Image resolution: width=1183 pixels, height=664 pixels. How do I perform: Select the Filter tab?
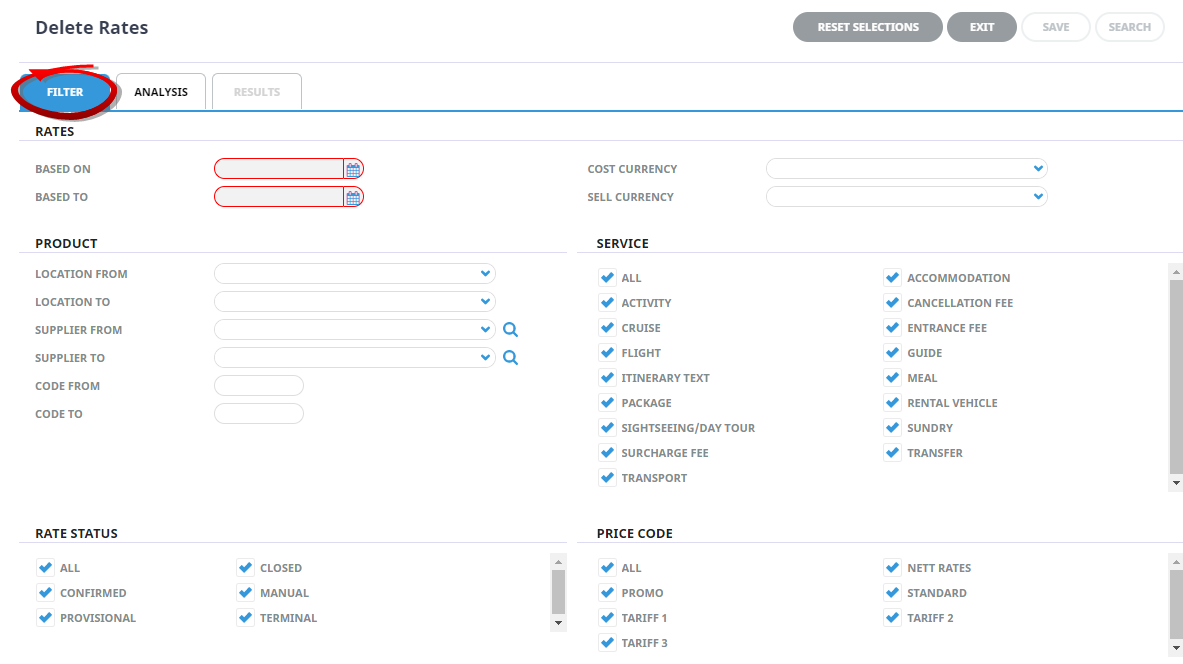tap(65, 92)
